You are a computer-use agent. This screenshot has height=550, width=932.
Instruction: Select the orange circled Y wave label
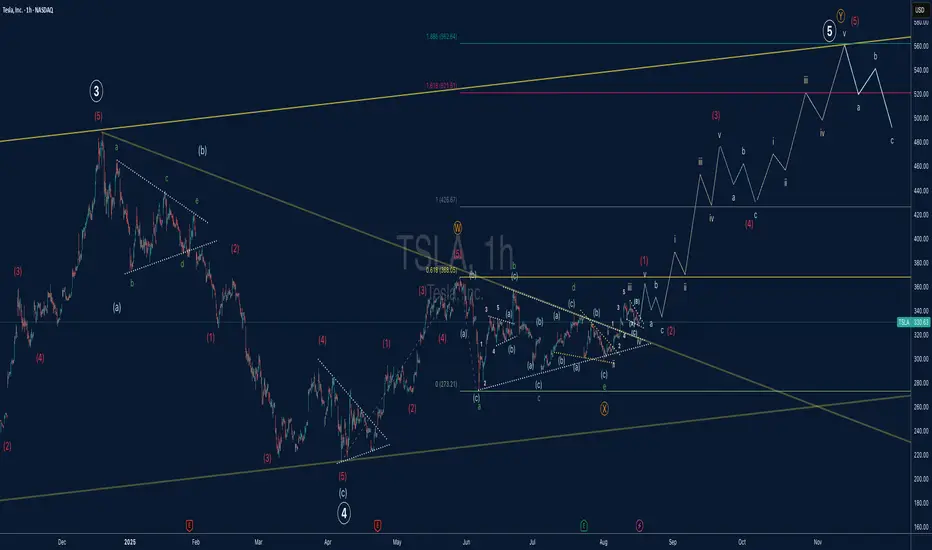[840, 15]
